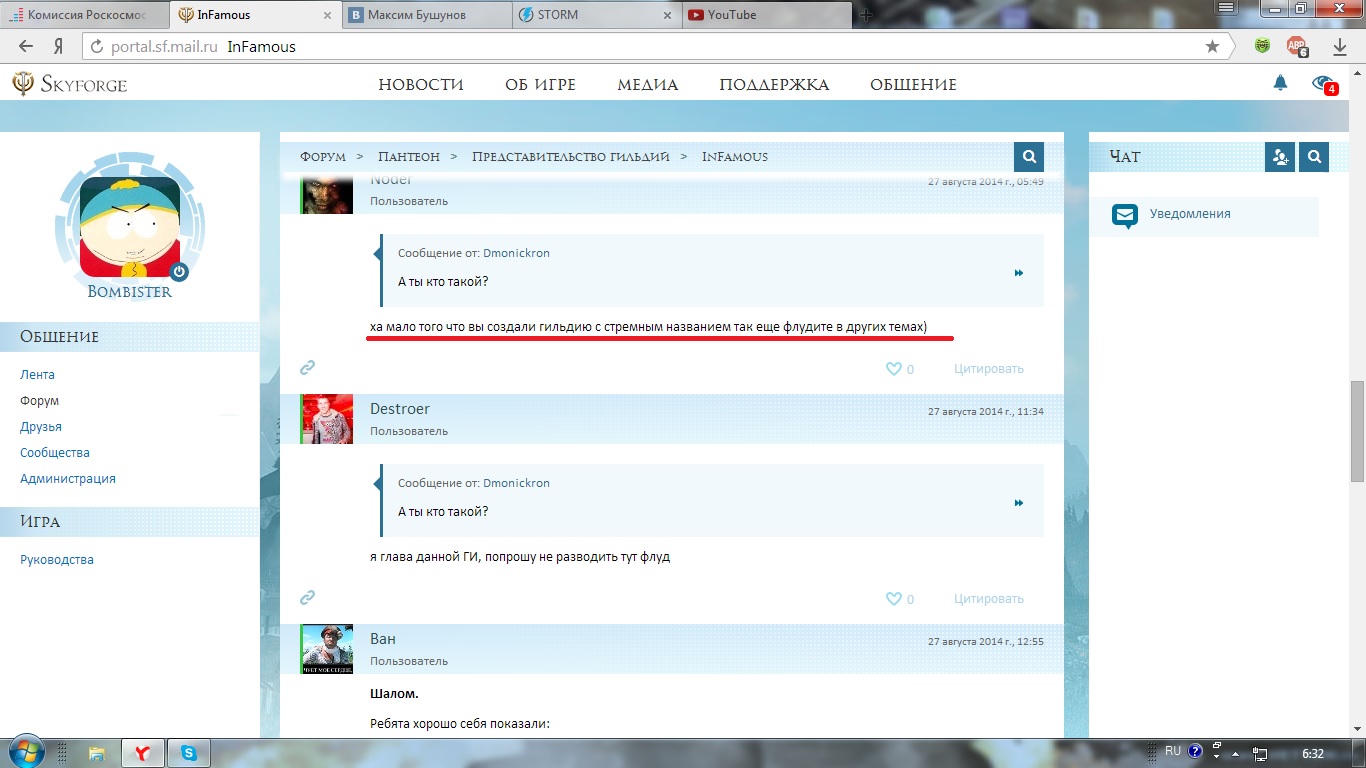The image size is (1366, 768).
Task: Open Руководства under Игра
Action: [x=57, y=560]
